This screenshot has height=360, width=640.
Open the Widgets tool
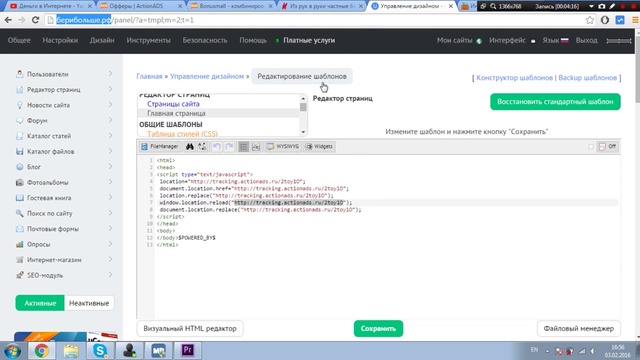pyautogui.click(x=319, y=147)
